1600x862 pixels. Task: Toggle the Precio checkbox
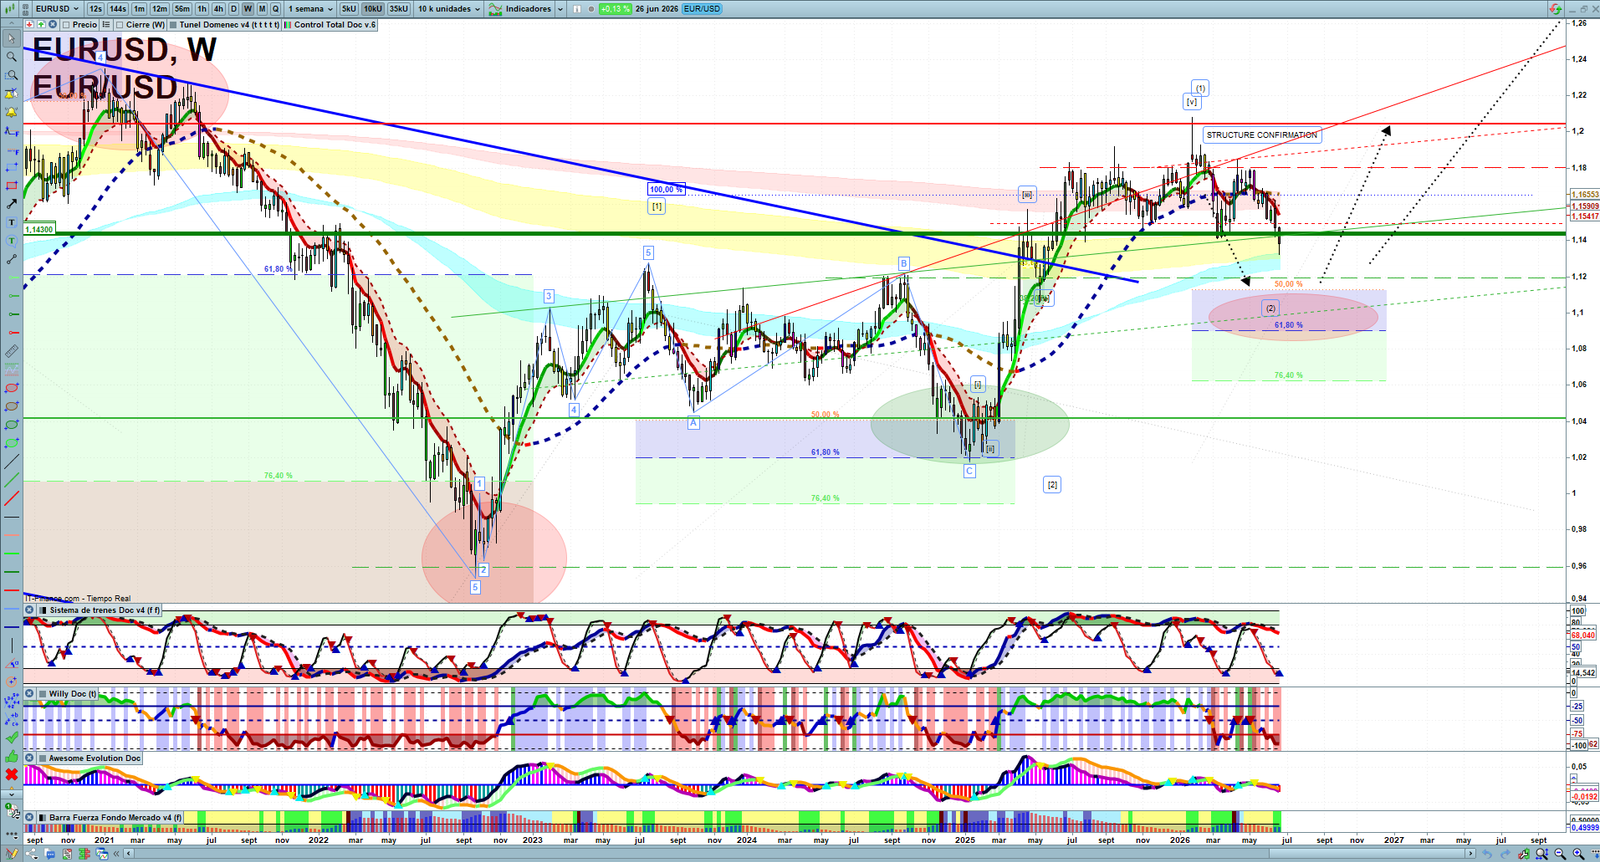coord(66,24)
